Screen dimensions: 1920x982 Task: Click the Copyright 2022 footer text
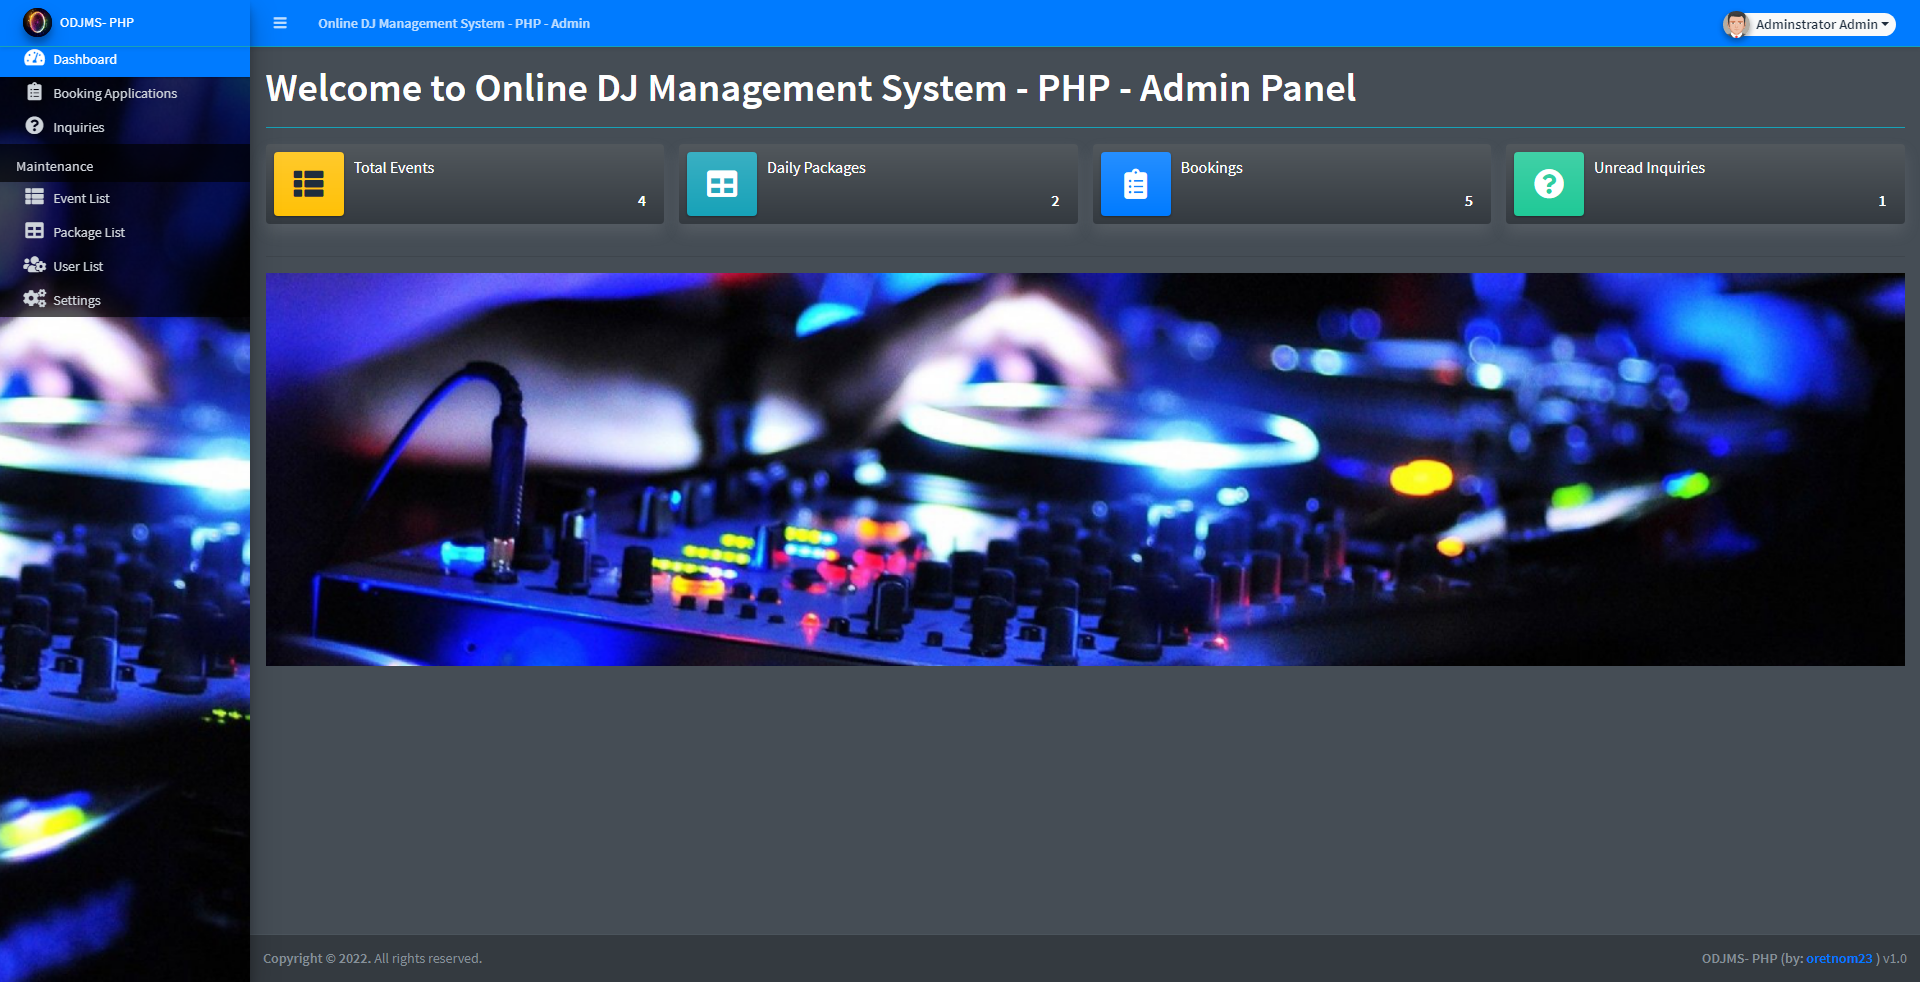(372, 958)
